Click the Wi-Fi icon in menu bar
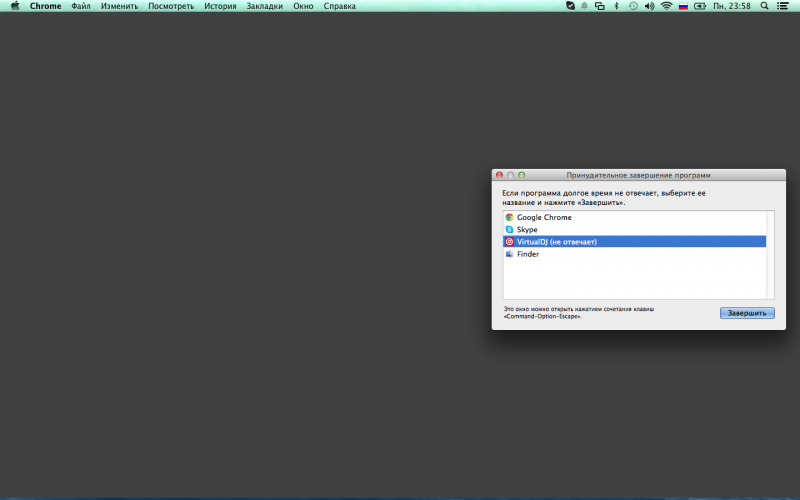This screenshot has width=800, height=500. [x=666, y=6]
